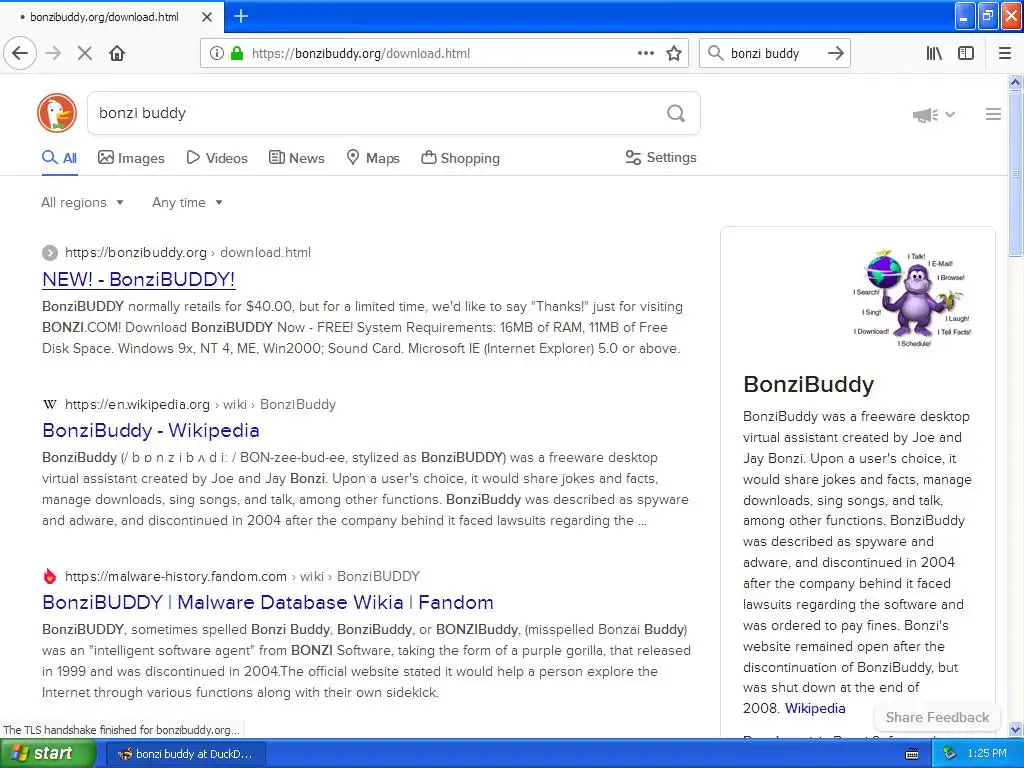Go back with the browser back arrow
1024x768 pixels.
(20, 54)
